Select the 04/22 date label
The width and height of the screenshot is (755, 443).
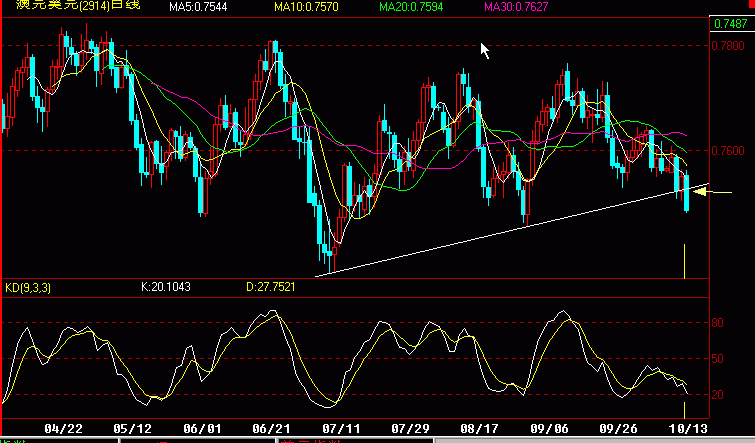pos(63,429)
